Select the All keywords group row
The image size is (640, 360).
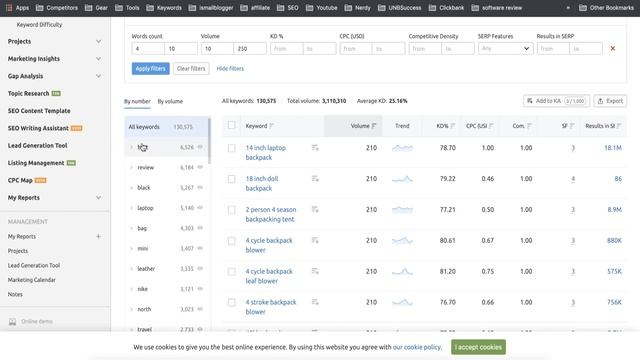pyautogui.click(x=166, y=127)
